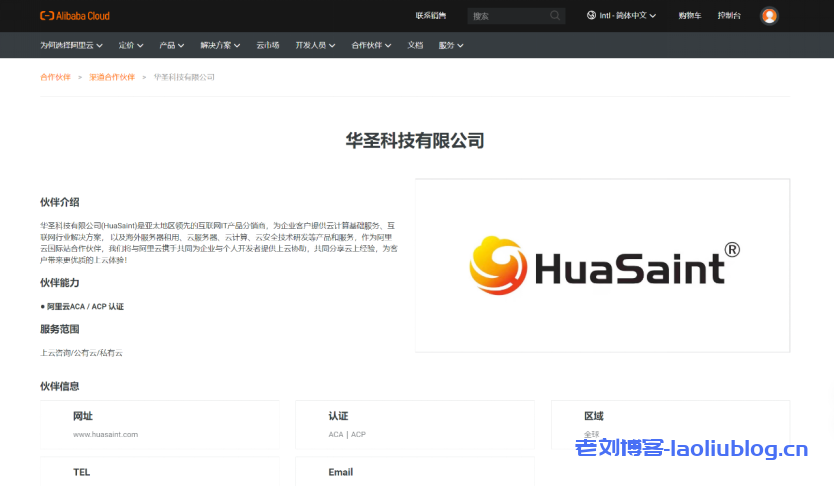
Task: Click the 渠道合作伙伴 breadcrumb link
Action: pos(112,77)
